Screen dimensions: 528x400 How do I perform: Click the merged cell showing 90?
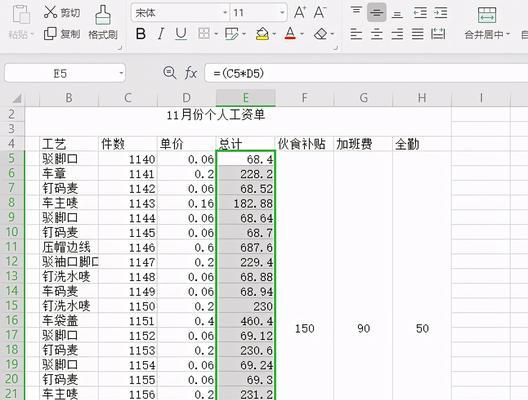click(363, 328)
